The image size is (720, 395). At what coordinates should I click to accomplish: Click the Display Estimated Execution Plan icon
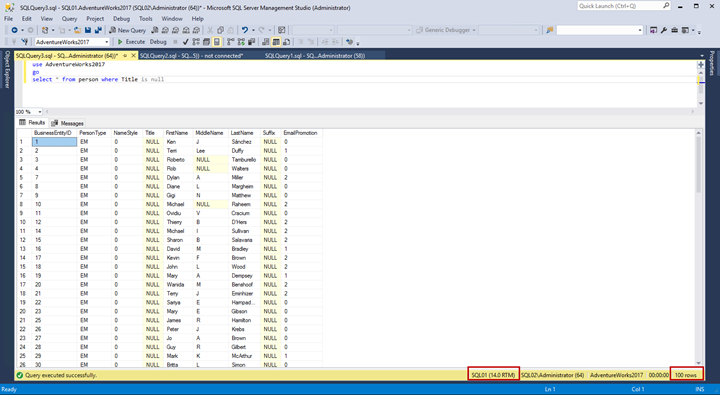tap(196, 42)
